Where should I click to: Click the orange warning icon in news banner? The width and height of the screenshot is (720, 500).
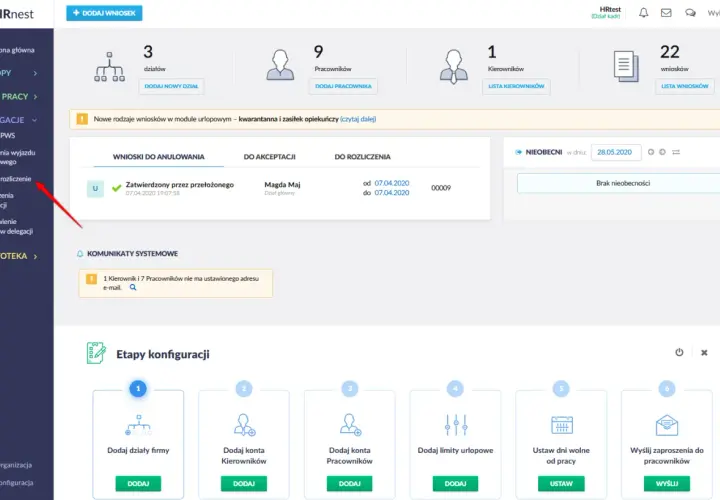tap(82, 119)
